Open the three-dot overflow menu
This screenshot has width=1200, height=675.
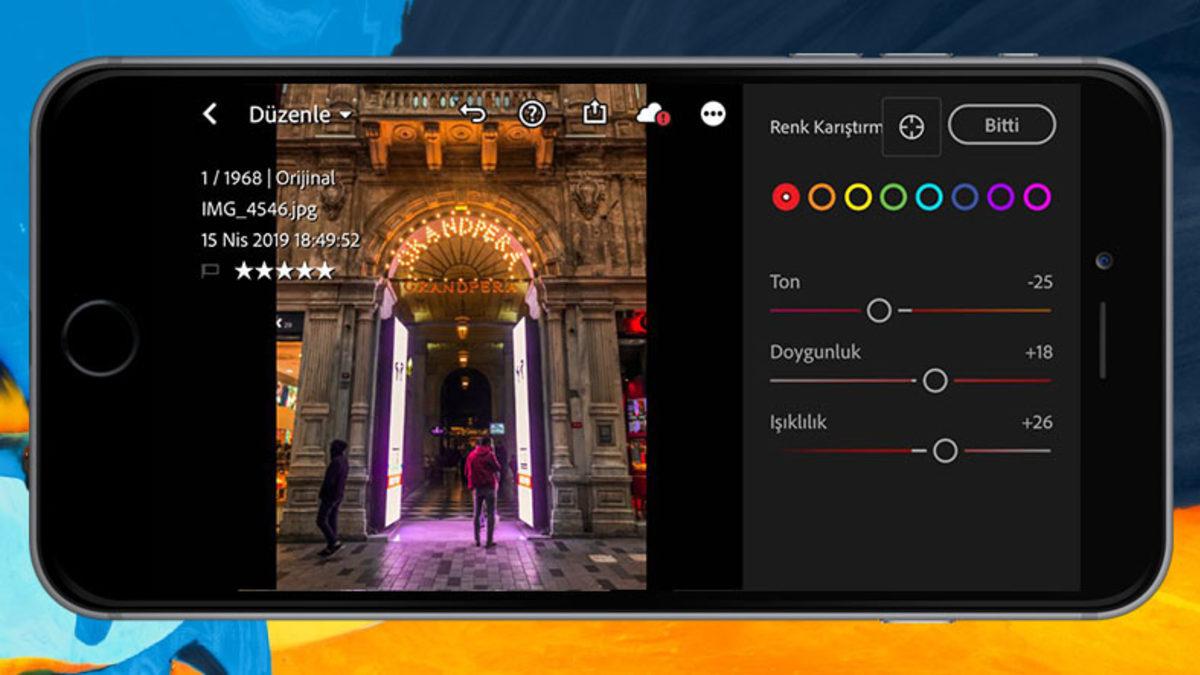pos(712,114)
